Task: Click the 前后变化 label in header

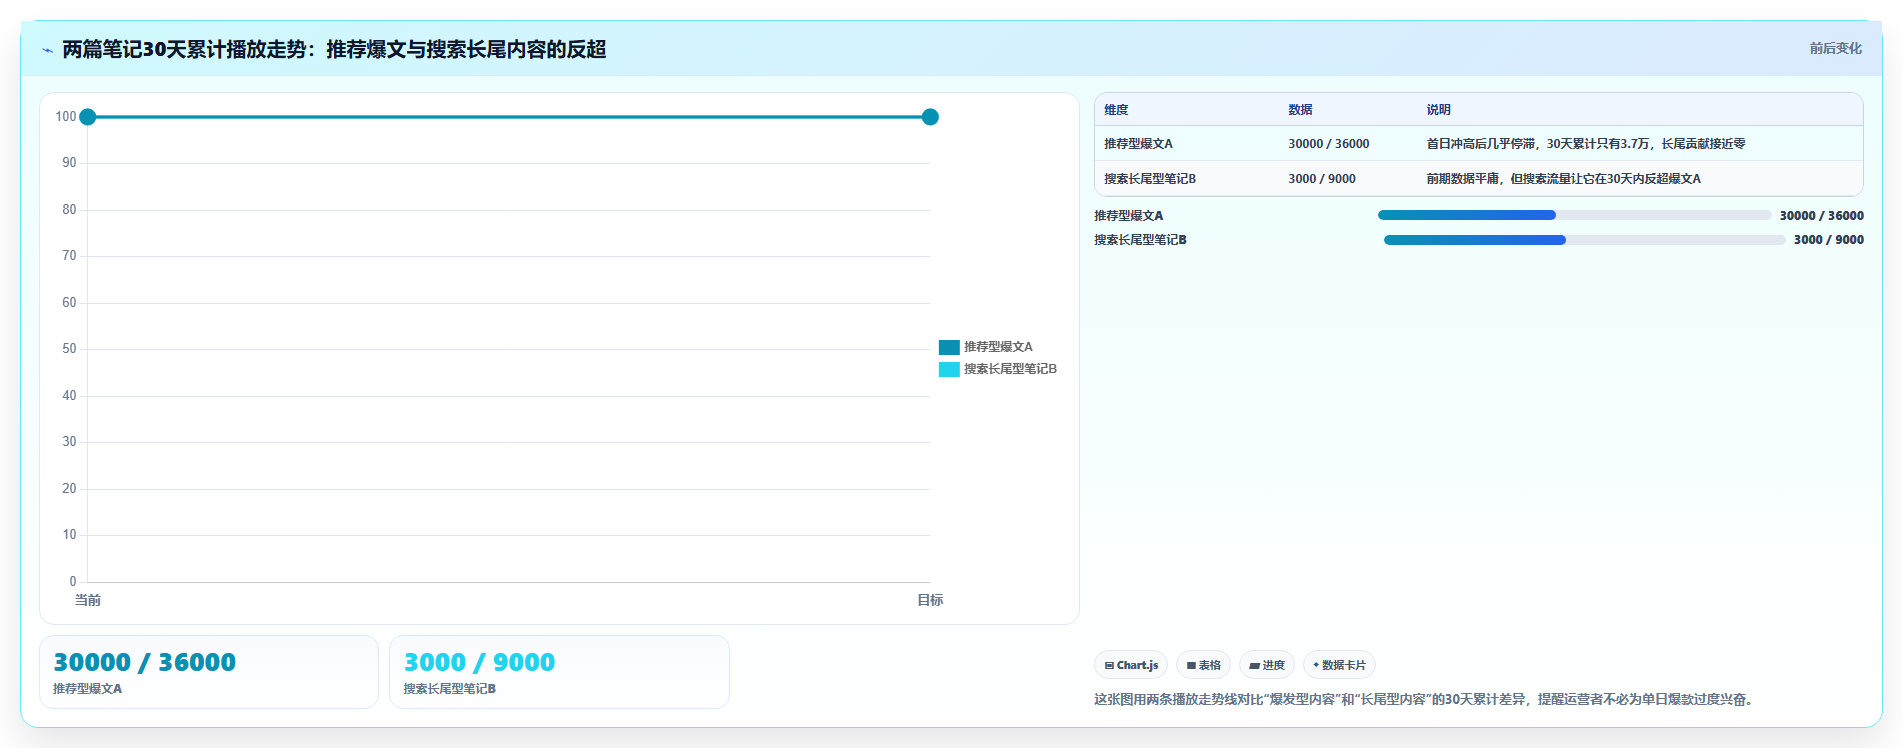Action: [x=1835, y=48]
